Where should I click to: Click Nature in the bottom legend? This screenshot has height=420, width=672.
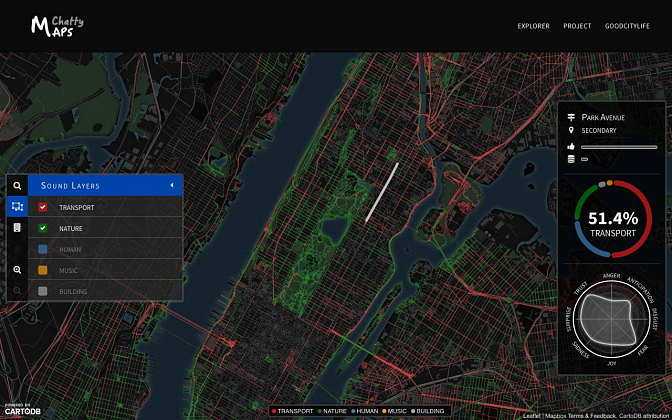coord(332,411)
